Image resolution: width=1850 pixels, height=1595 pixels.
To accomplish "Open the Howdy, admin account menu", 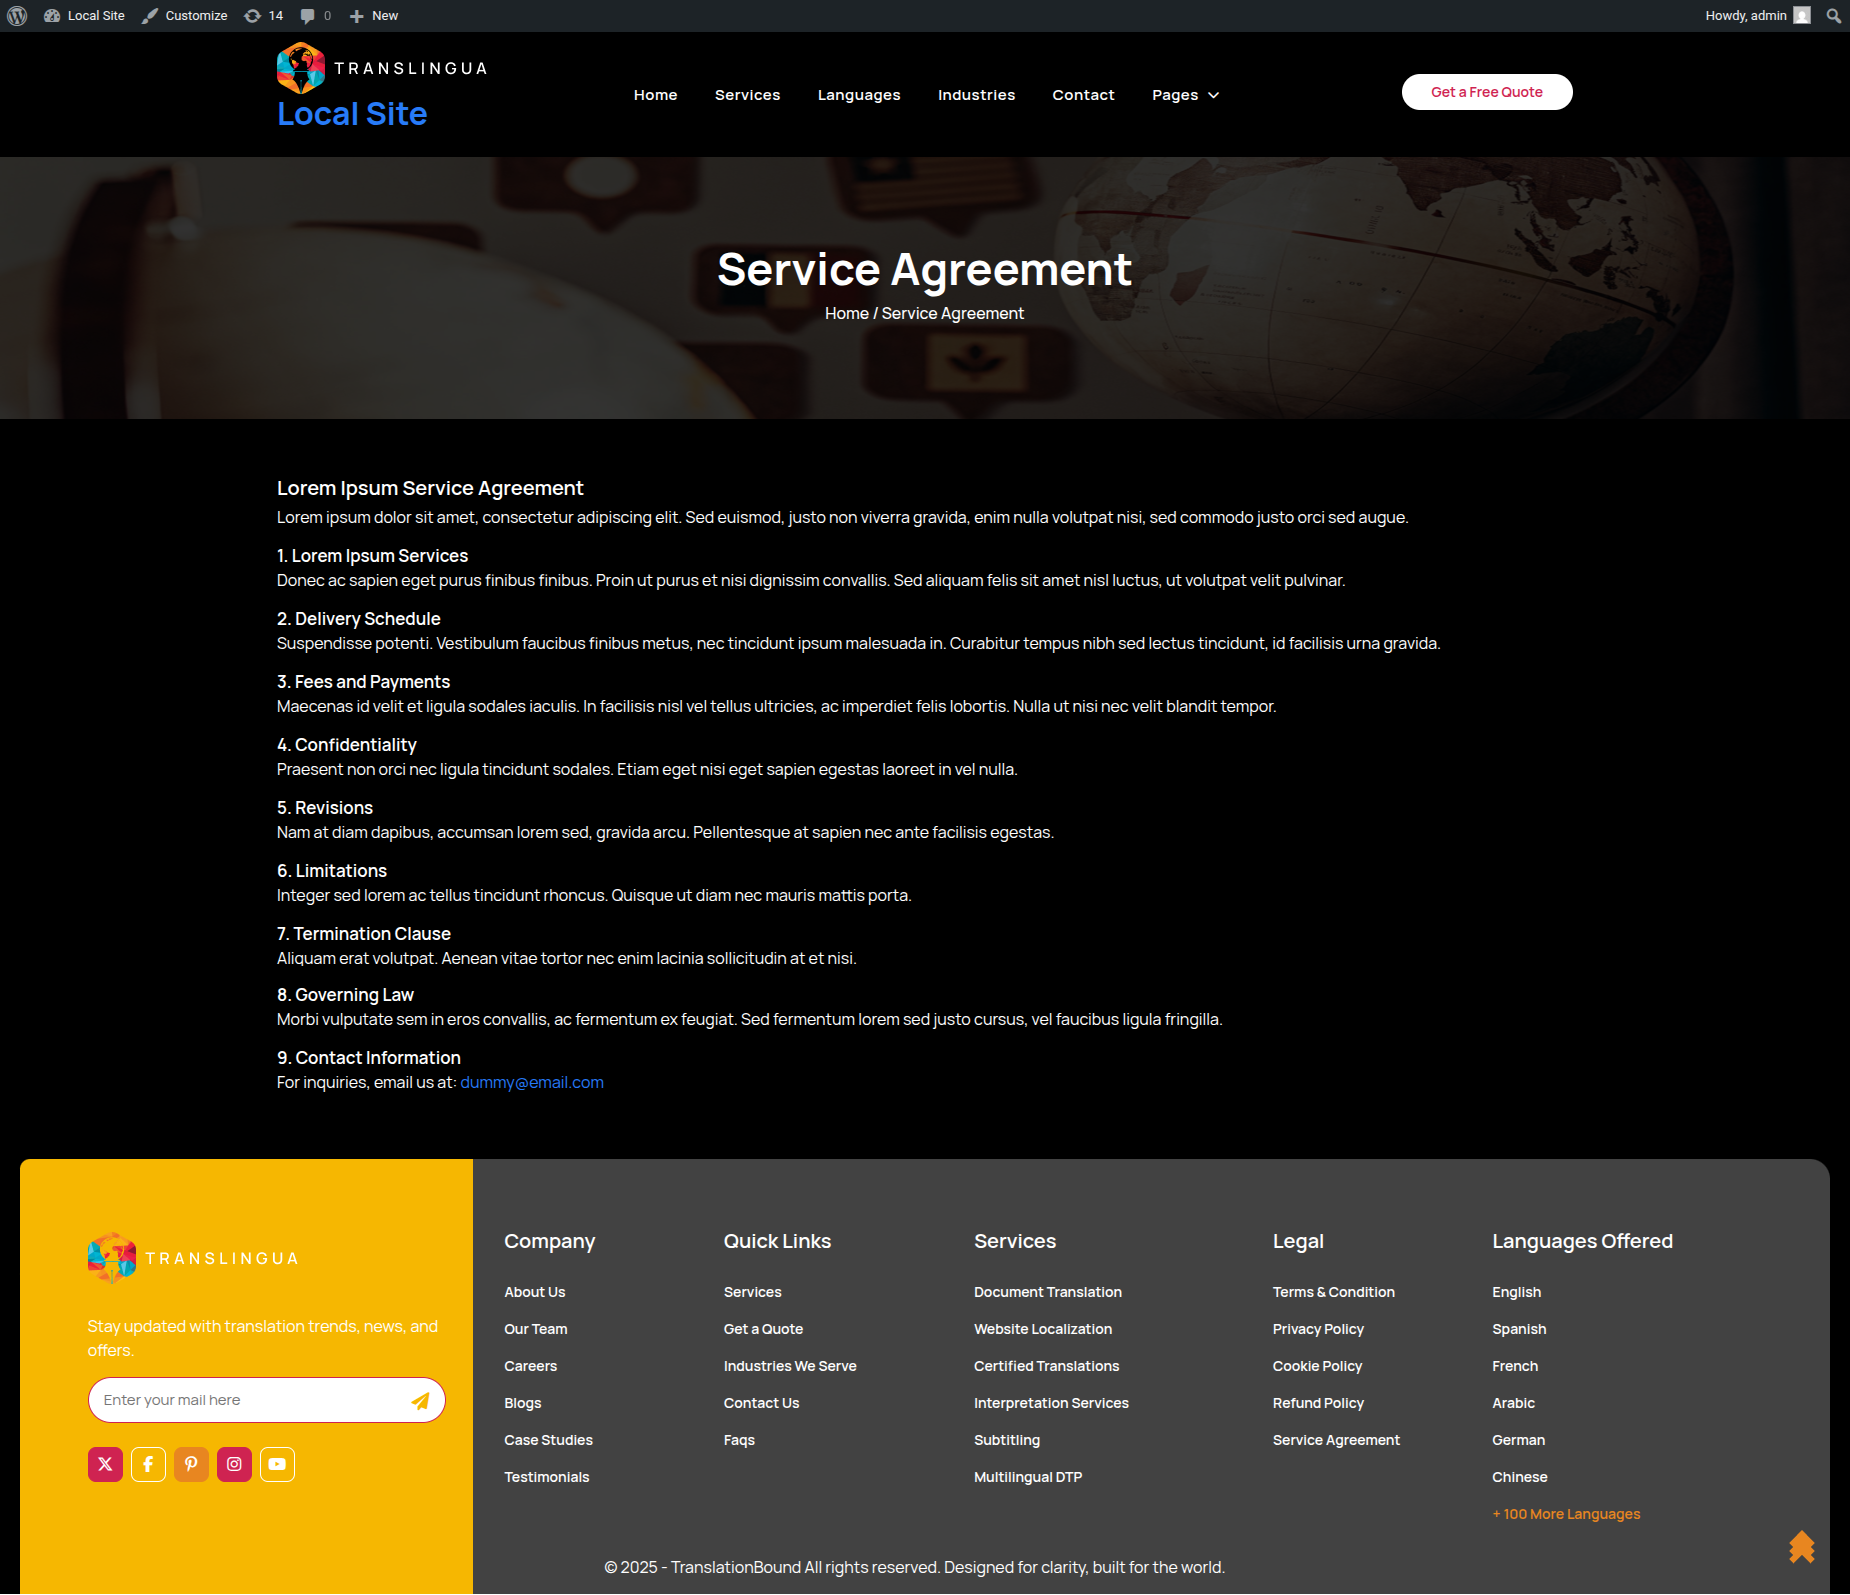I will 1756,16.
